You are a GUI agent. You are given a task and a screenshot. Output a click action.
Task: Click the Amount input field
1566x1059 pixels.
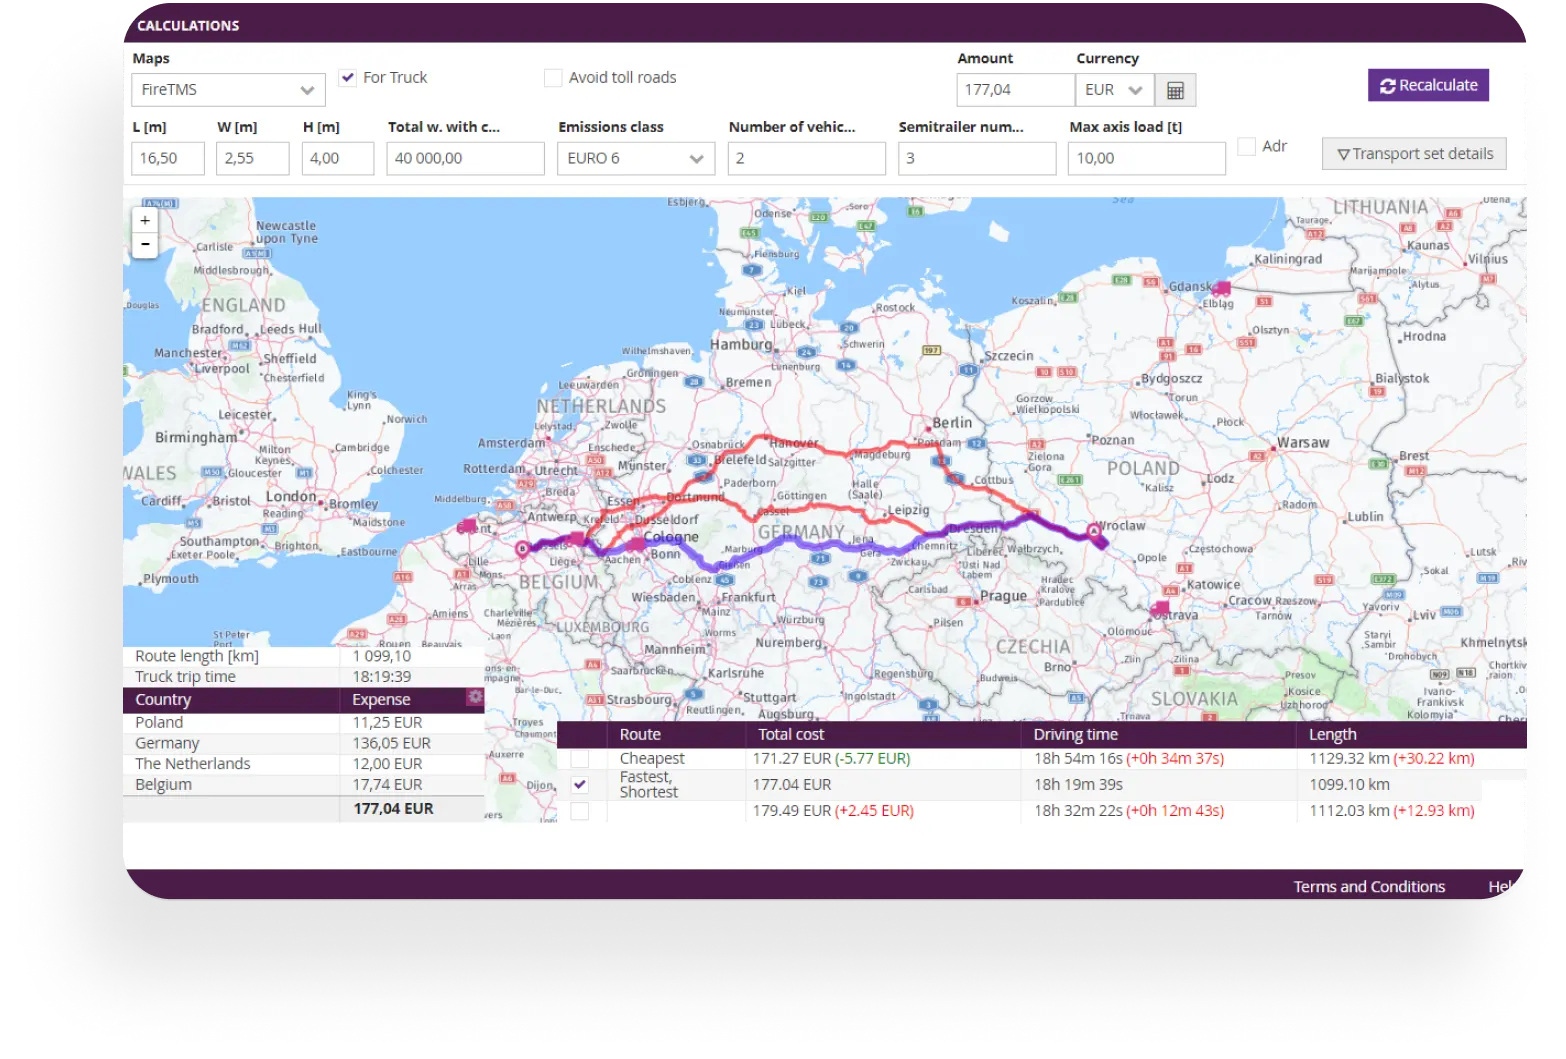coord(1014,90)
